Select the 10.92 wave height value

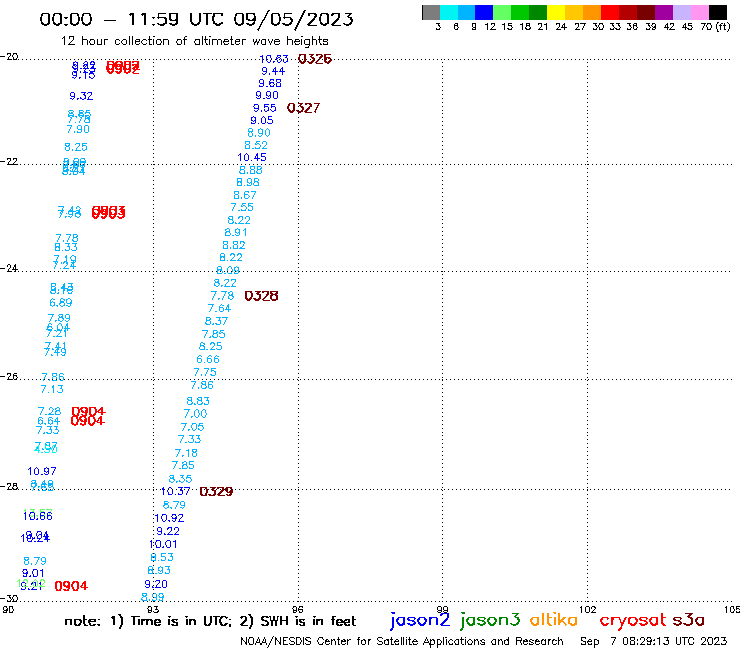[169, 518]
